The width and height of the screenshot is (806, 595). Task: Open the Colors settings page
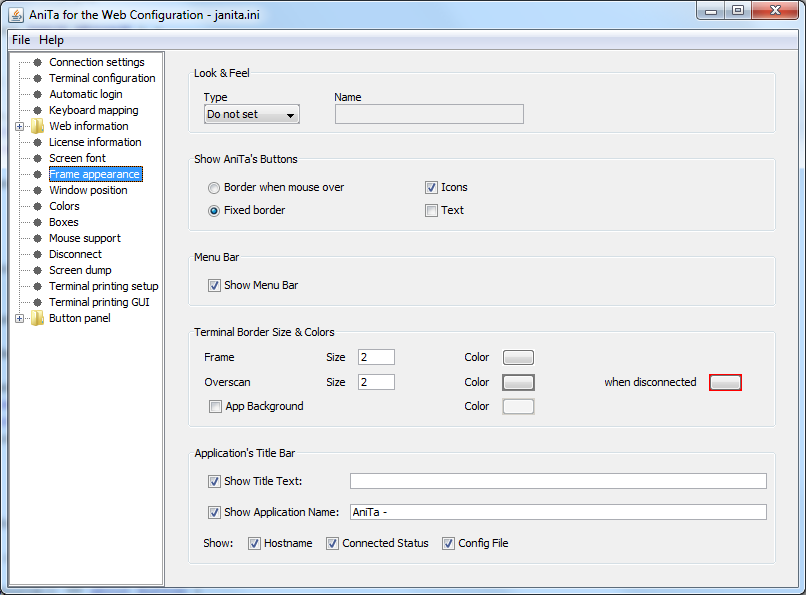click(x=64, y=206)
